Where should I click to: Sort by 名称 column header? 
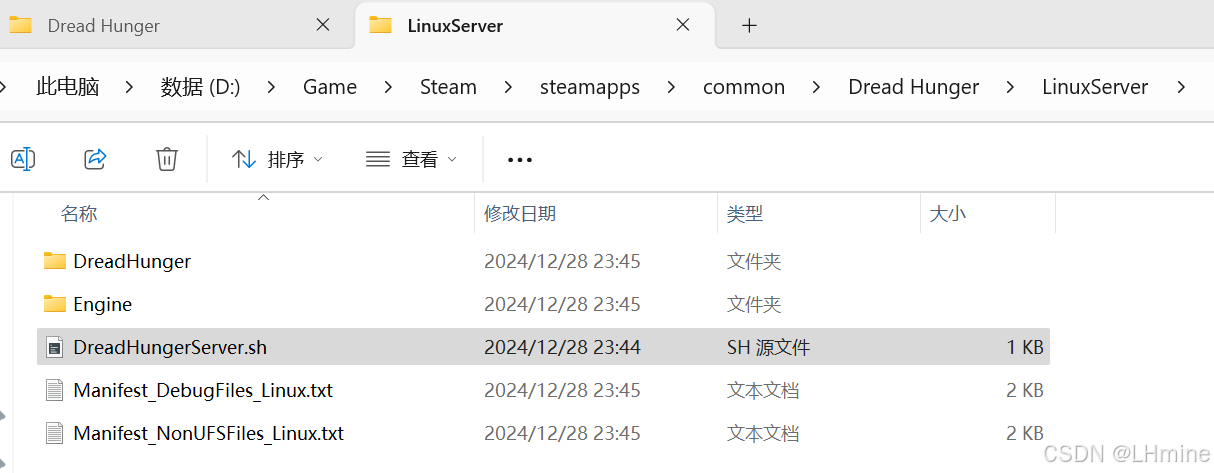click(79, 213)
